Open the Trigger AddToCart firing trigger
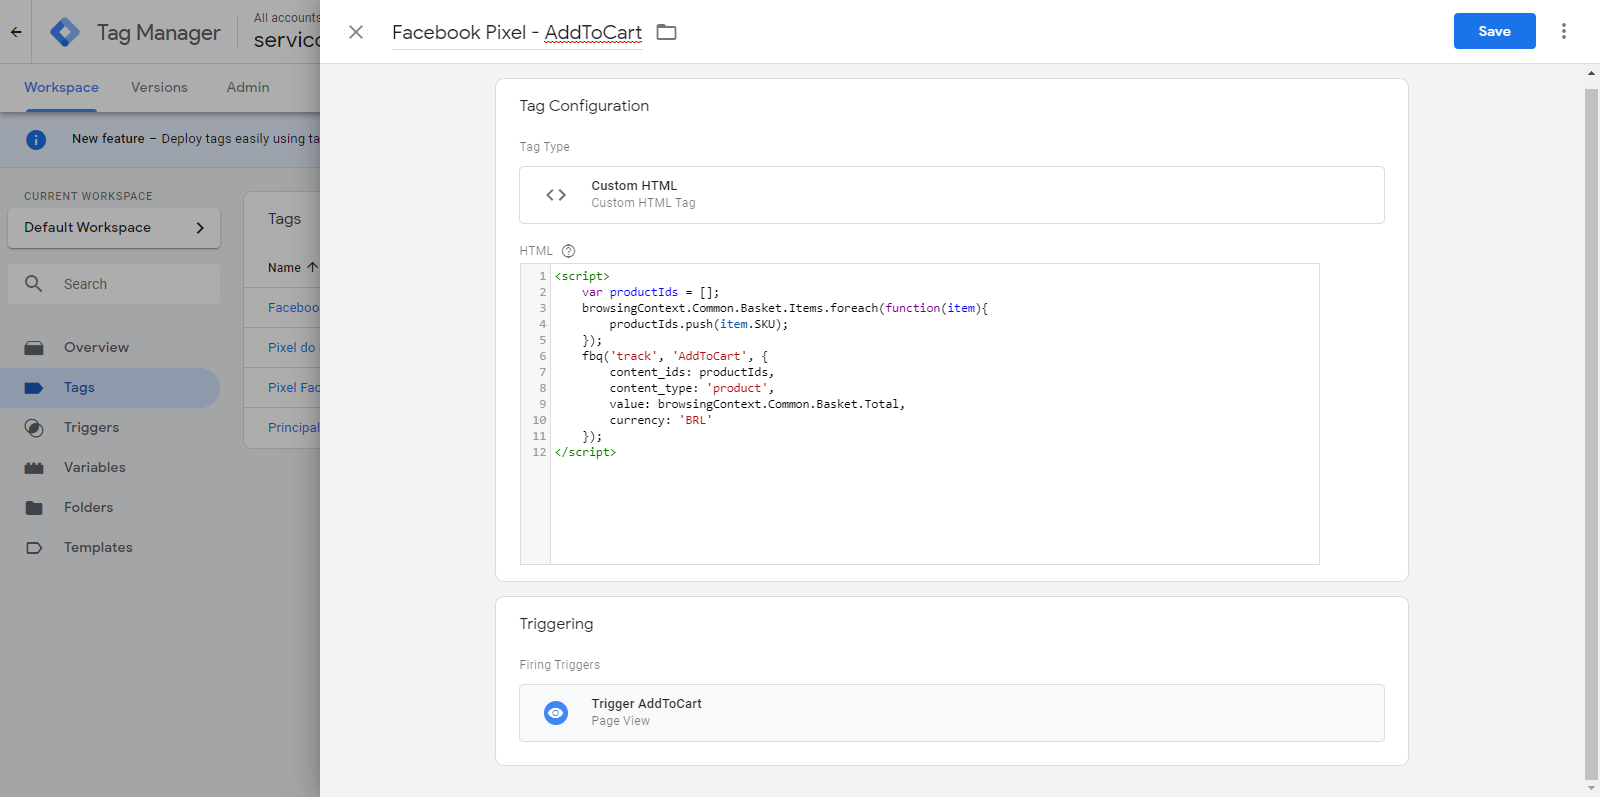The image size is (1600, 797). coord(952,713)
